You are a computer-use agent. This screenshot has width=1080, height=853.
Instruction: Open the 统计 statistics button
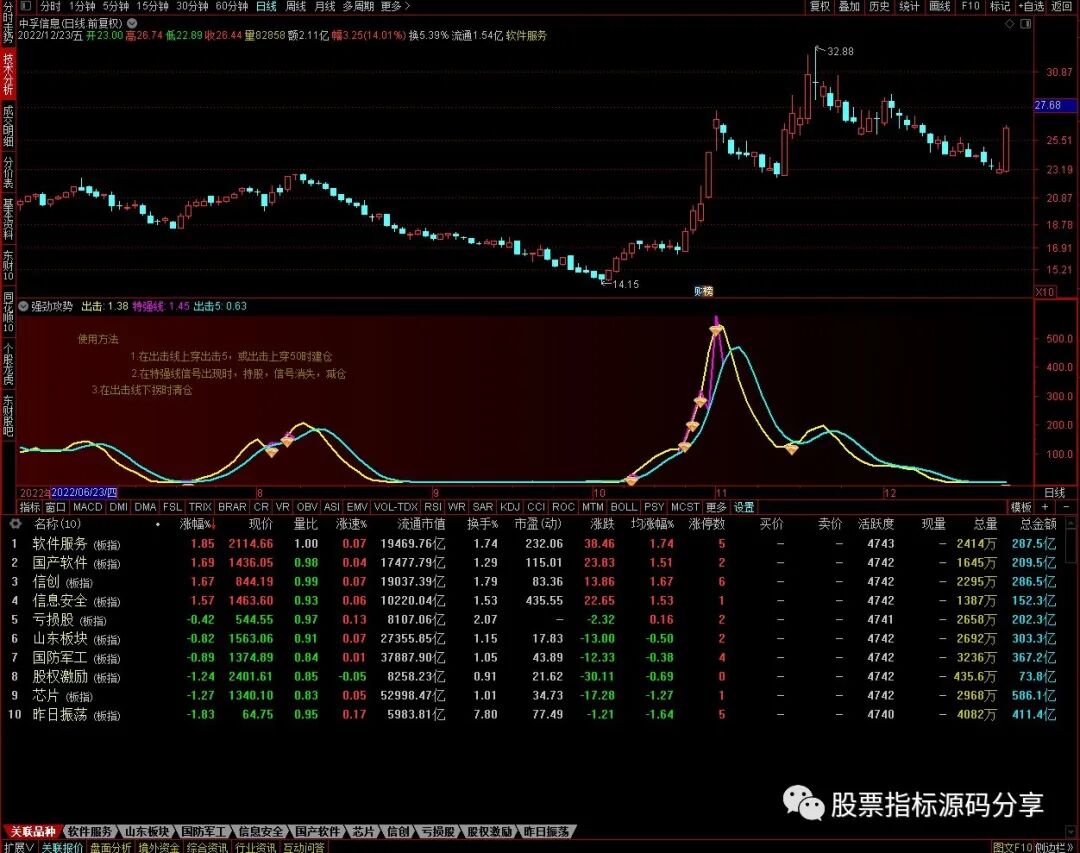[x=909, y=6]
